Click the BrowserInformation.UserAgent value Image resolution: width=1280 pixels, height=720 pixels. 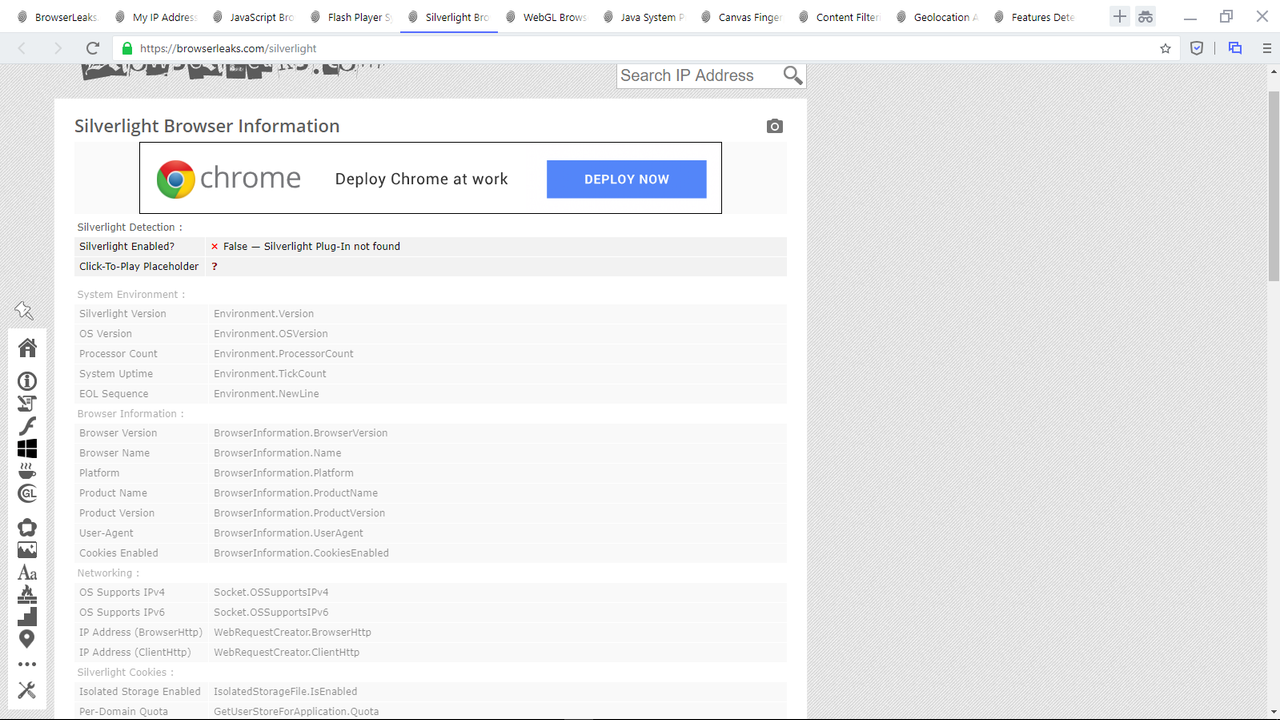pos(289,533)
